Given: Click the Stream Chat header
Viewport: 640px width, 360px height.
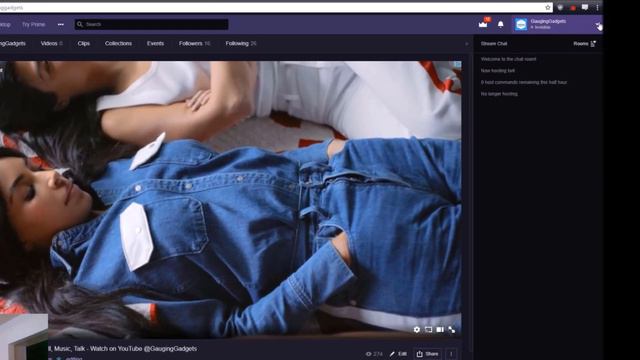Looking at the screenshot, I should [x=494, y=44].
